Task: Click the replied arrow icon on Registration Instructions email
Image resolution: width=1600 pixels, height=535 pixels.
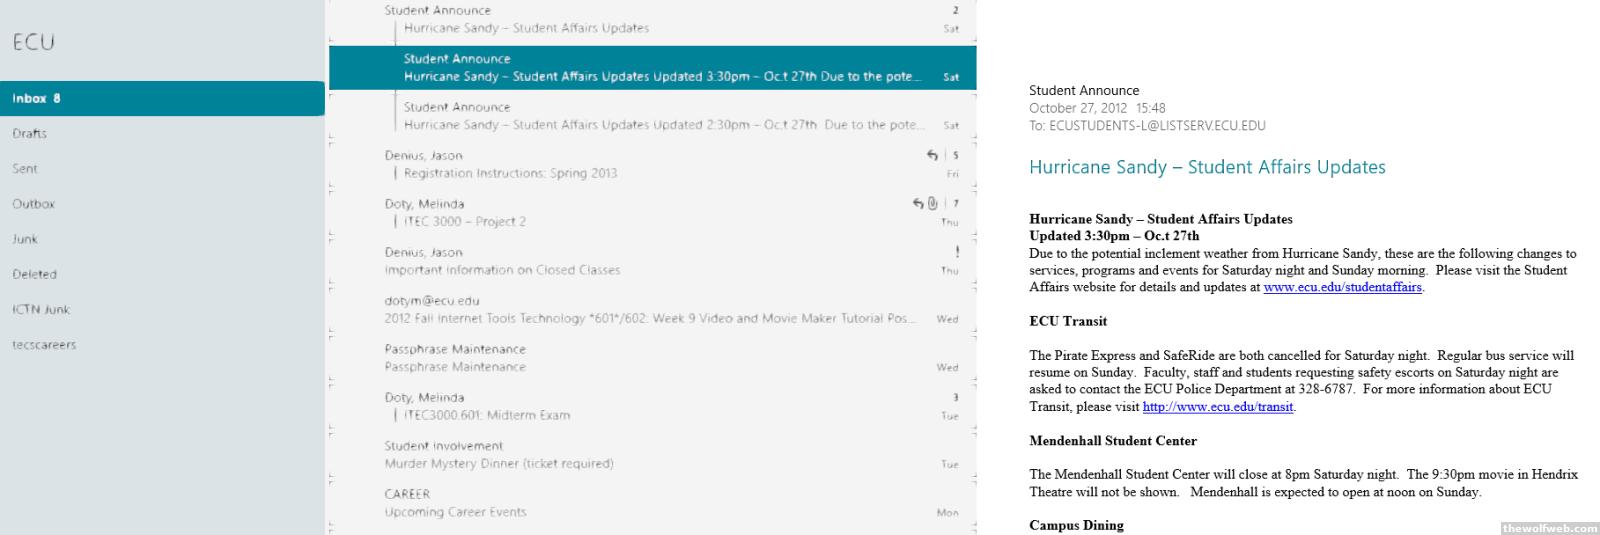Action: tap(932, 155)
